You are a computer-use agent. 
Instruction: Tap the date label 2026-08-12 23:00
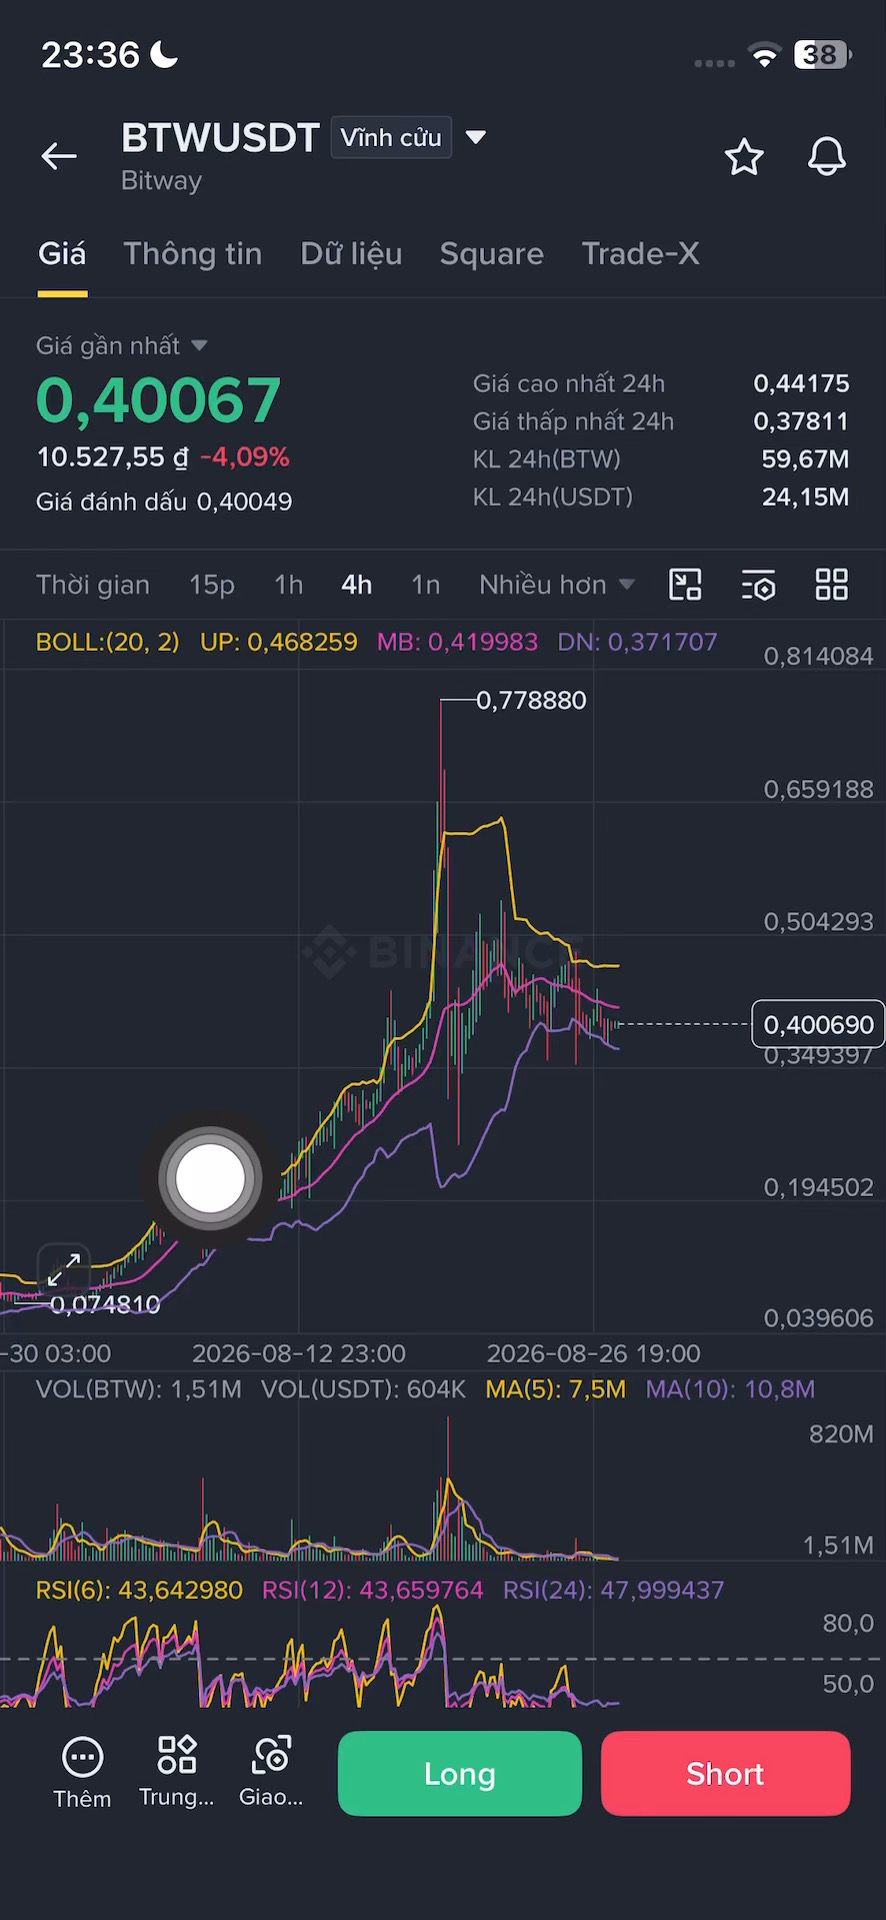pos(299,1354)
